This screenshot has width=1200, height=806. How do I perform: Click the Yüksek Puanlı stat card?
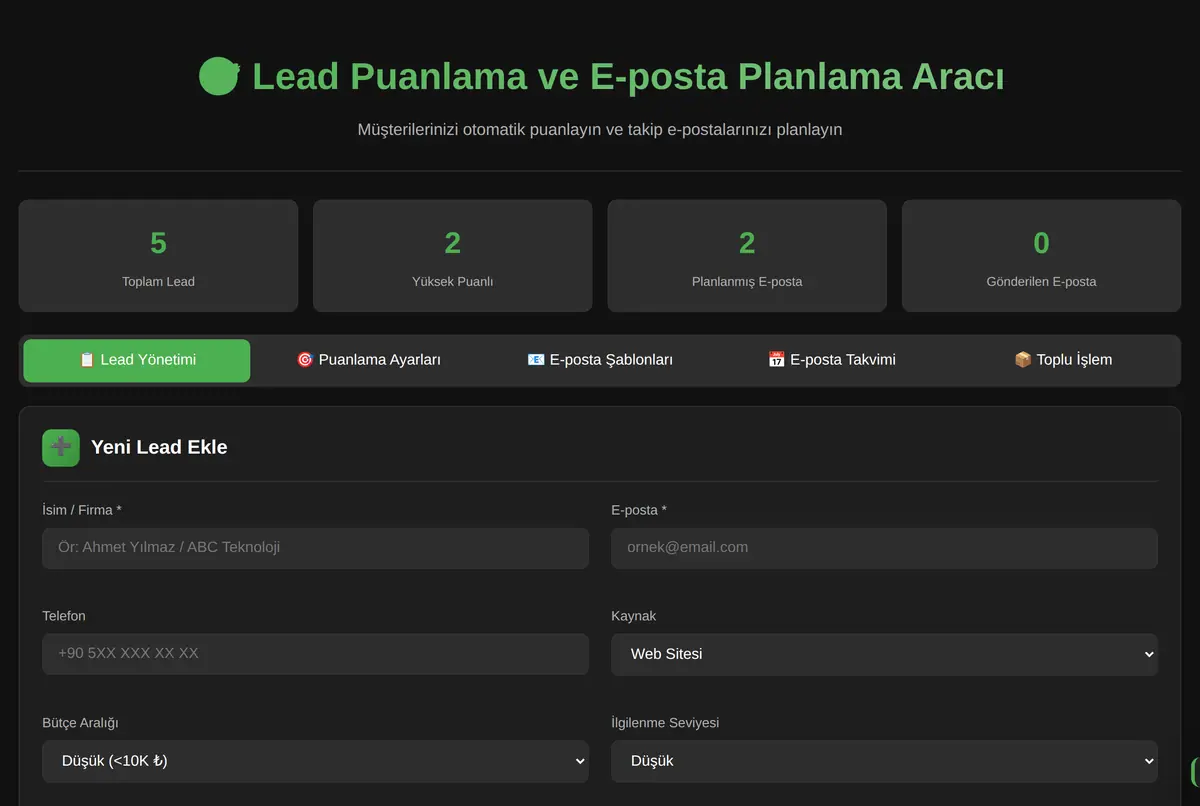pos(453,256)
